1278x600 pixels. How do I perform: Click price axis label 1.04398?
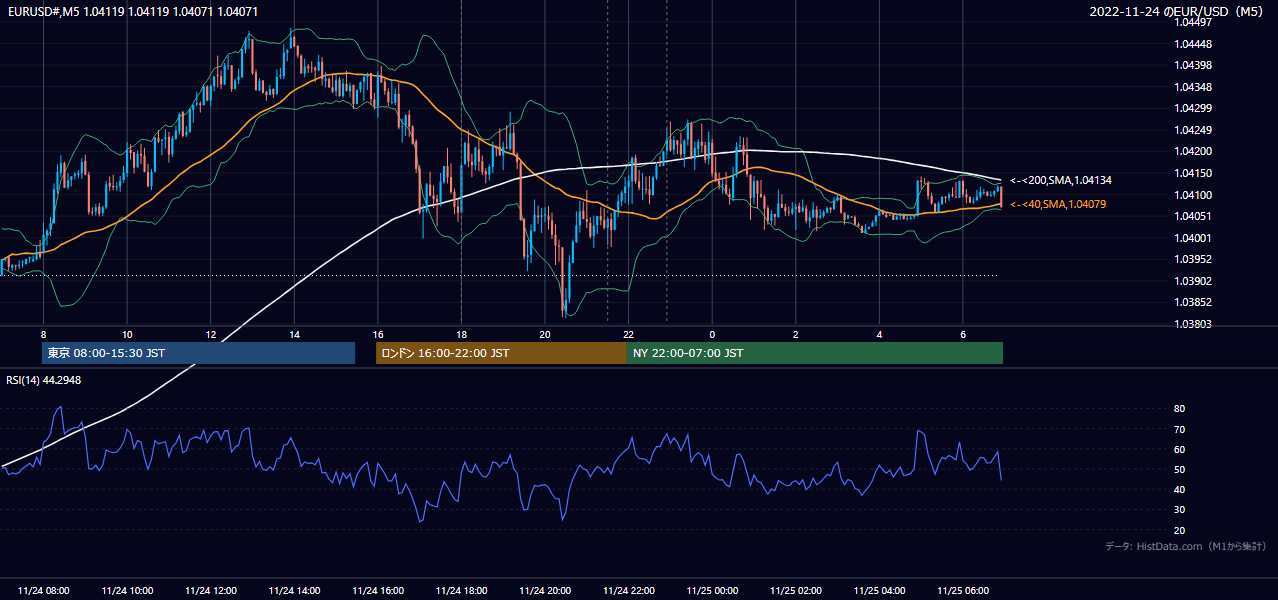tap(1193, 65)
